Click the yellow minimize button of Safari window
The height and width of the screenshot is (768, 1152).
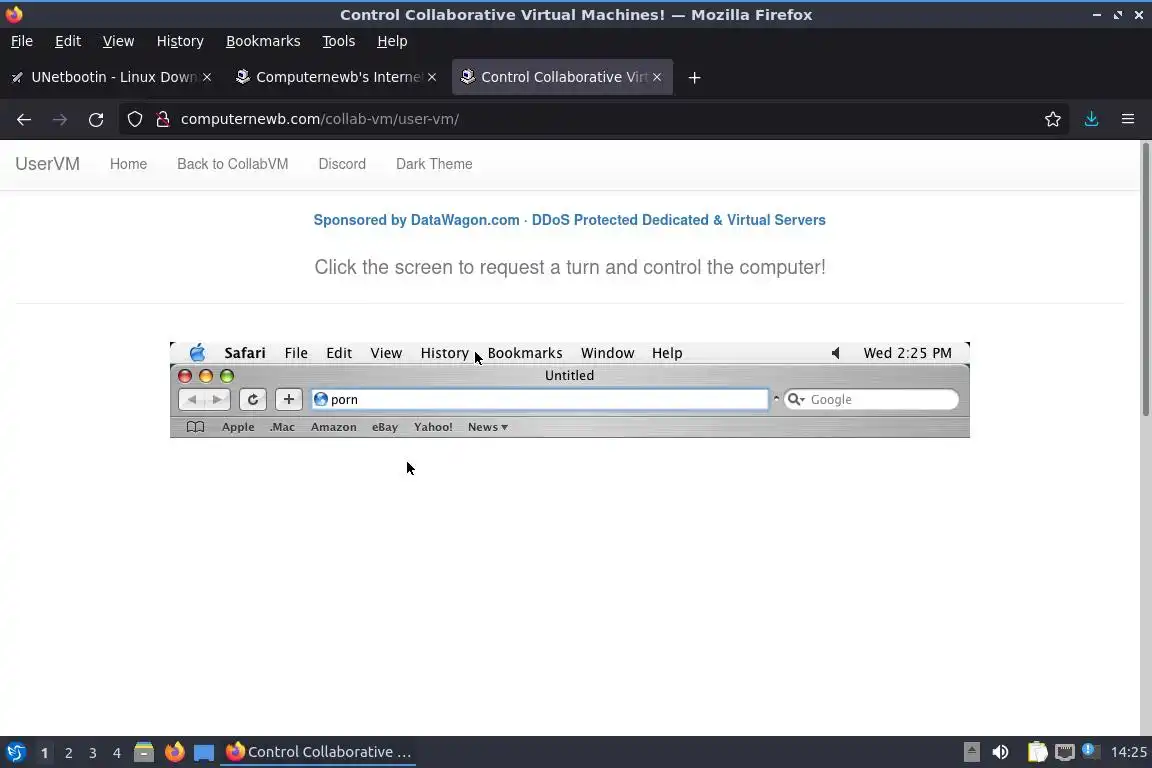206,376
